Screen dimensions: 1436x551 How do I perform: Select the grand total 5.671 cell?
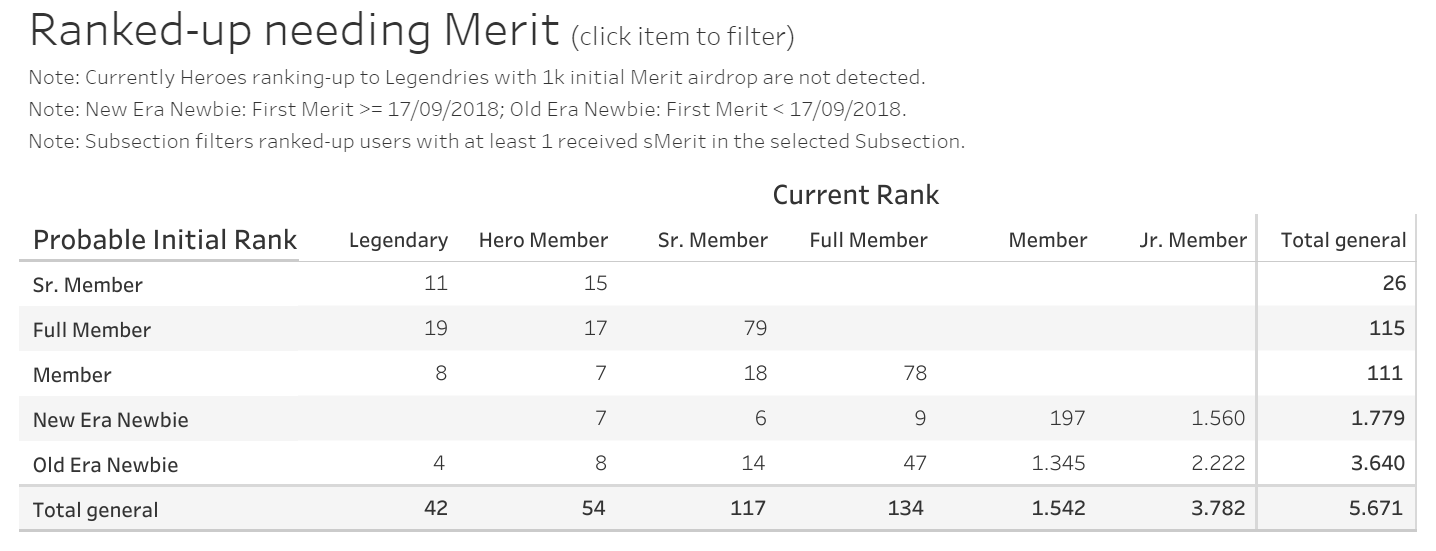click(x=1378, y=508)
